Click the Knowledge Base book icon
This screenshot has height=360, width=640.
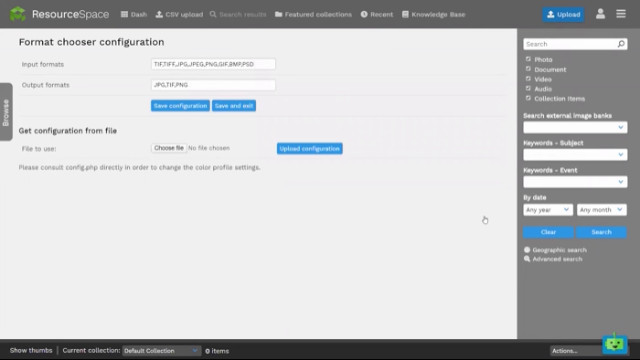pyautogui.click(x=405, y=14)
